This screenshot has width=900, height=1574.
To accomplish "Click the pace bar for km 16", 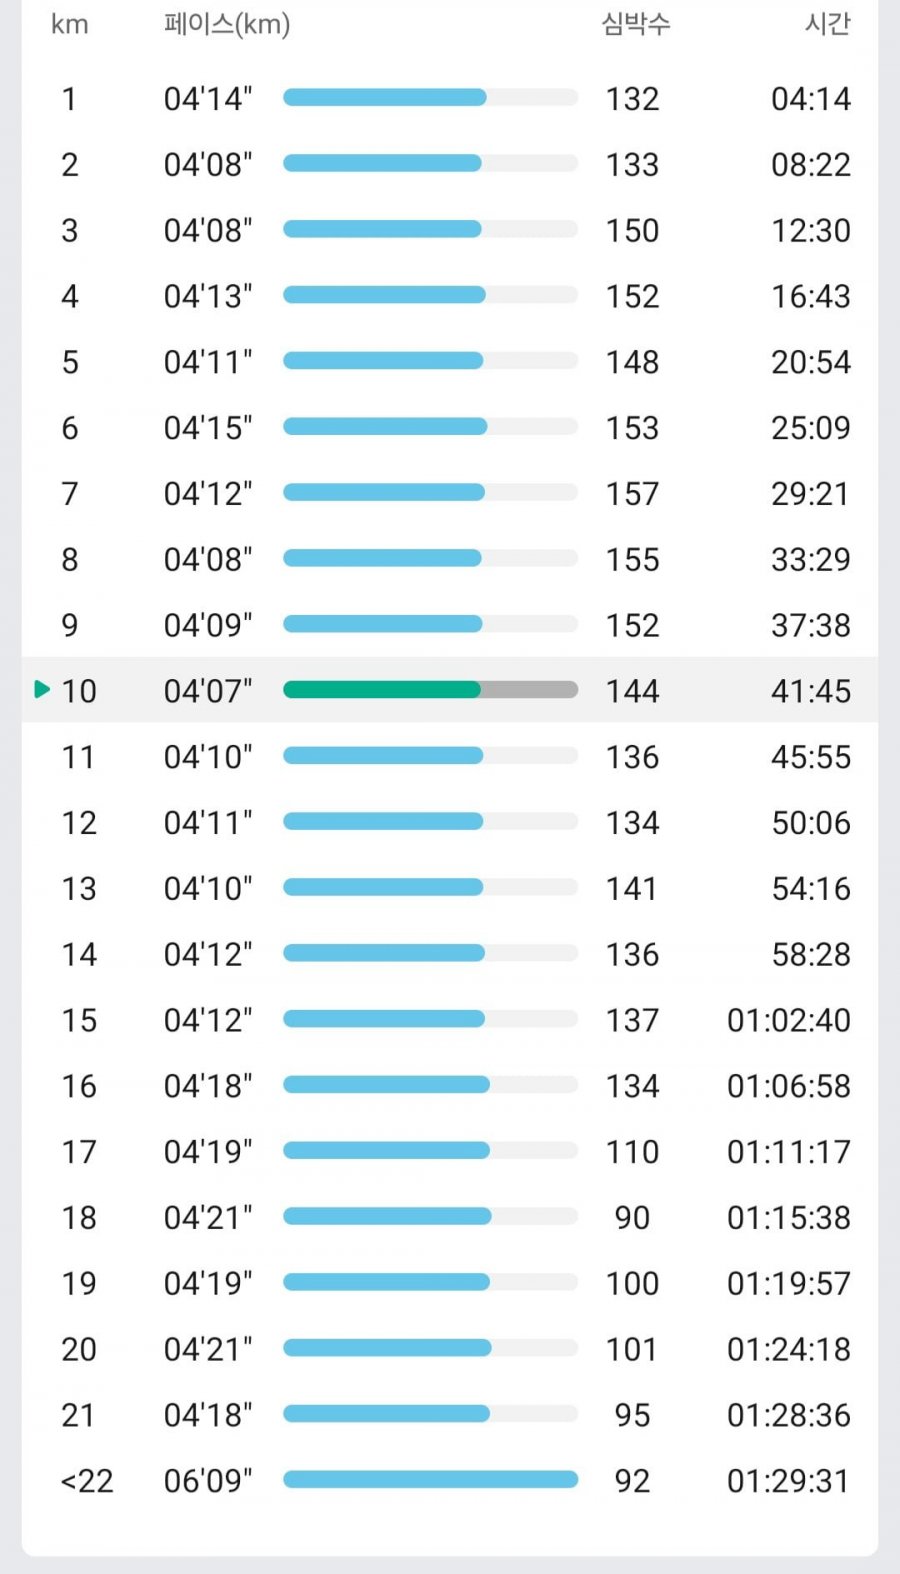I will click(430, 1084).
